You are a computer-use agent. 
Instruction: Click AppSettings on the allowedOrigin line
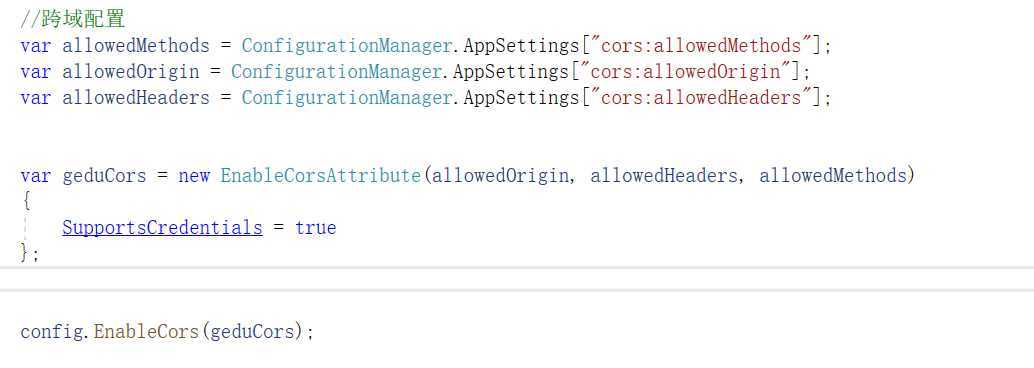pos(511,71)
